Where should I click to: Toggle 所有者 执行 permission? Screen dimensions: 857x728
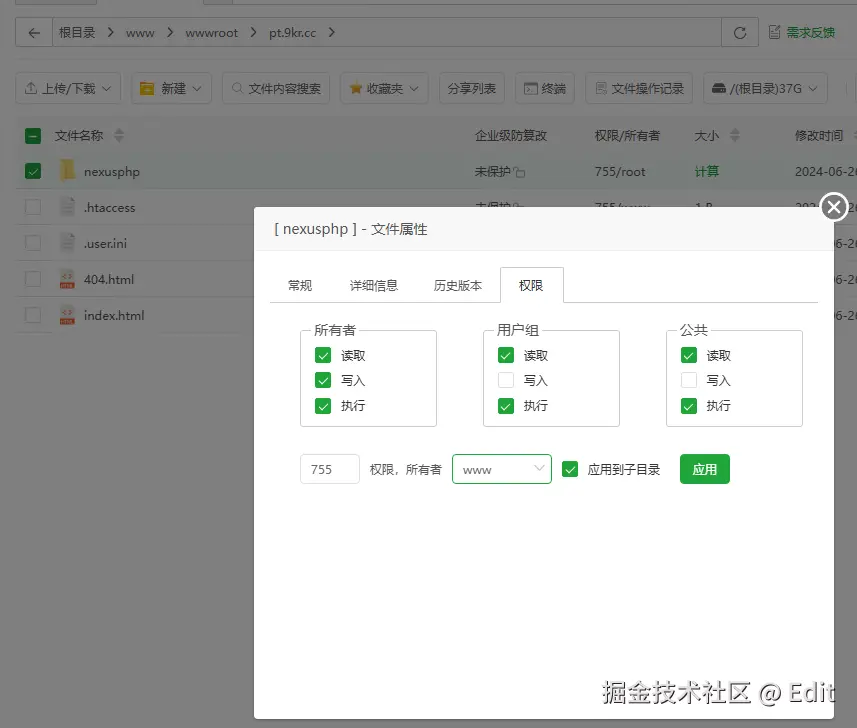[x=323, y=406]
